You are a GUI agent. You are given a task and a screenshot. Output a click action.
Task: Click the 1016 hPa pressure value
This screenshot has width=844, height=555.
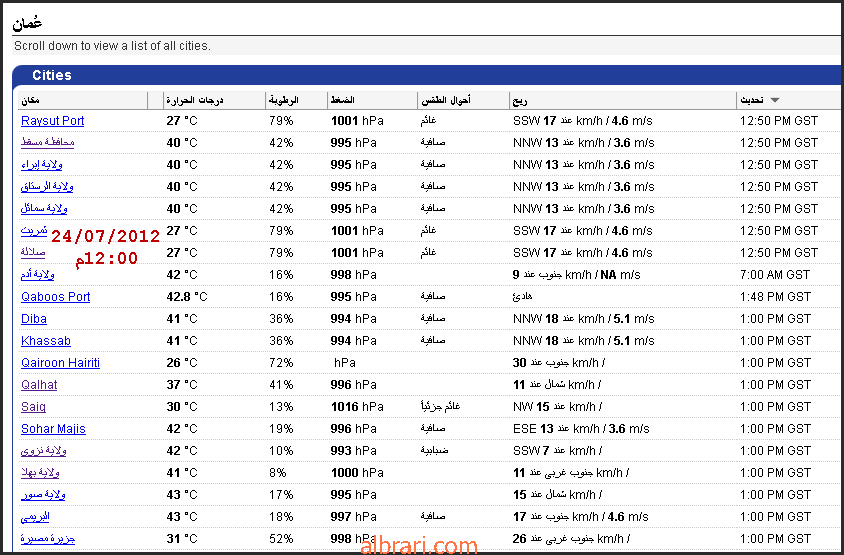point(357,407)
